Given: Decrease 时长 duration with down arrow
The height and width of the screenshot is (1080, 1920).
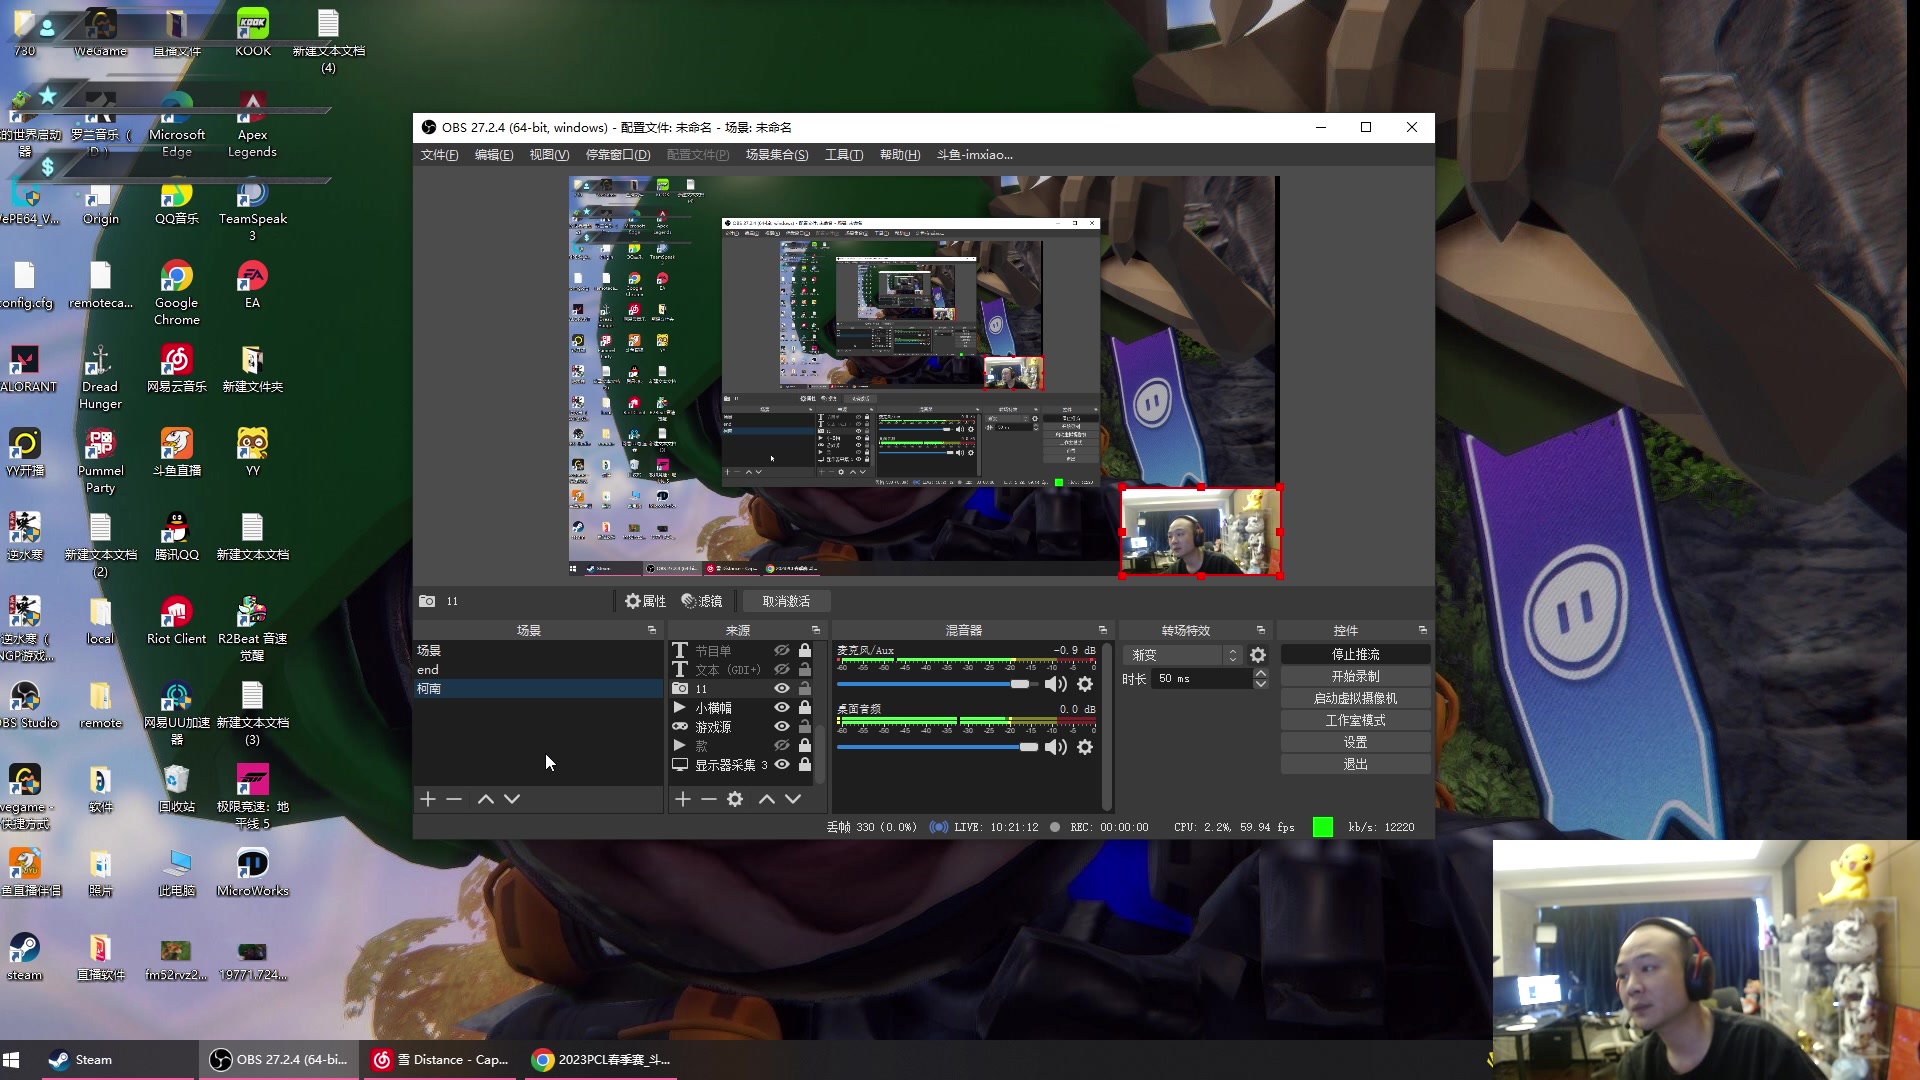Looking at the screenshot, I should click(1260, 684).
